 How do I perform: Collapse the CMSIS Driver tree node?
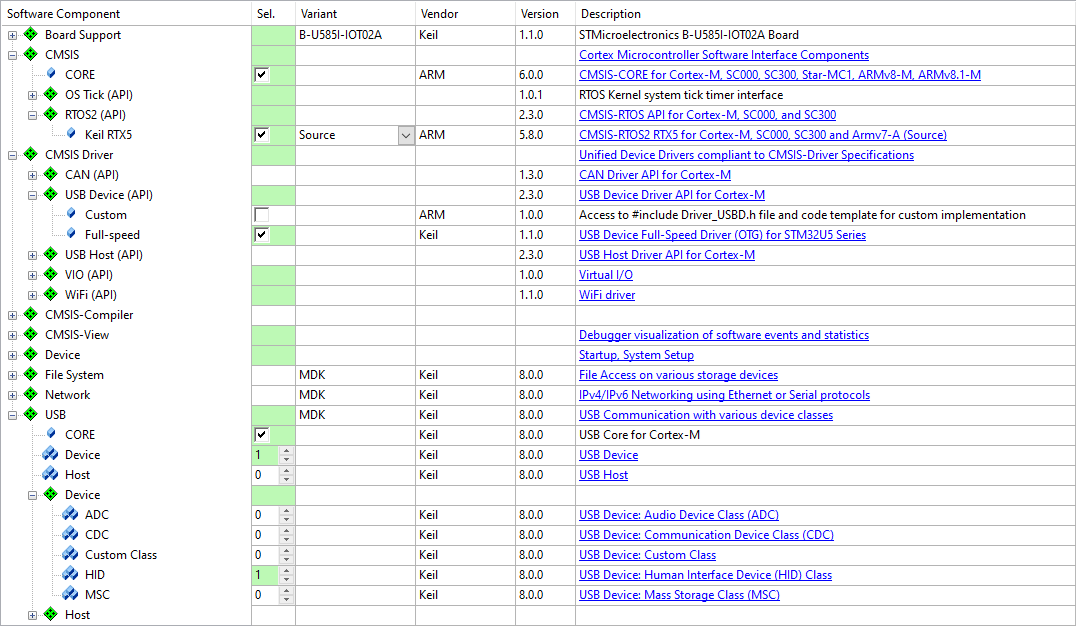[12, 155]
